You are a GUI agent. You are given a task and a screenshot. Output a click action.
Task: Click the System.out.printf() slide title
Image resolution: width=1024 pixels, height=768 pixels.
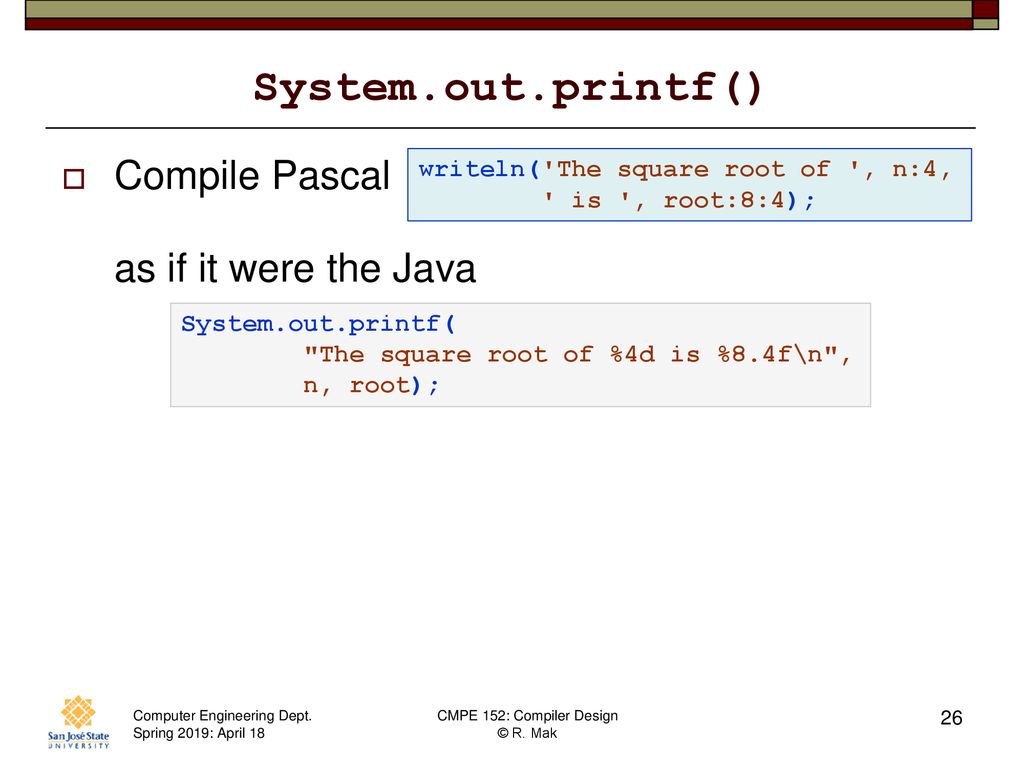tap(508, 88)
